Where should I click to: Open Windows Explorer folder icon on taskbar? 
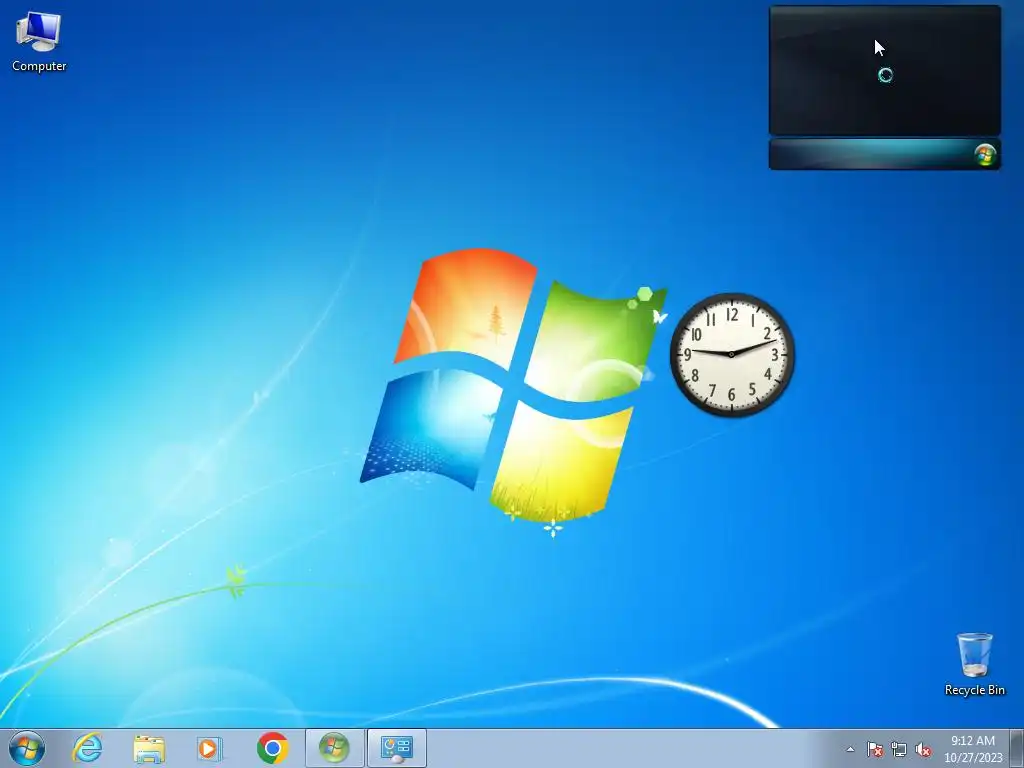[x=149, y=748]
